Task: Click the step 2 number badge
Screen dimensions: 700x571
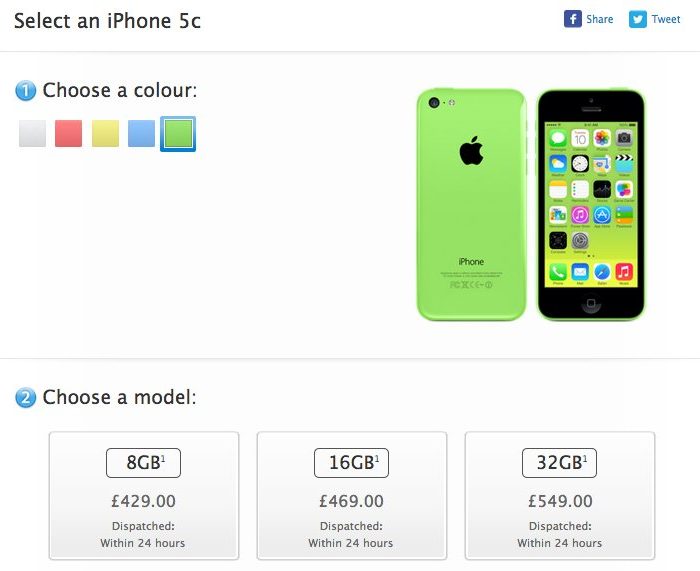Action: click(x=25, y=397)
